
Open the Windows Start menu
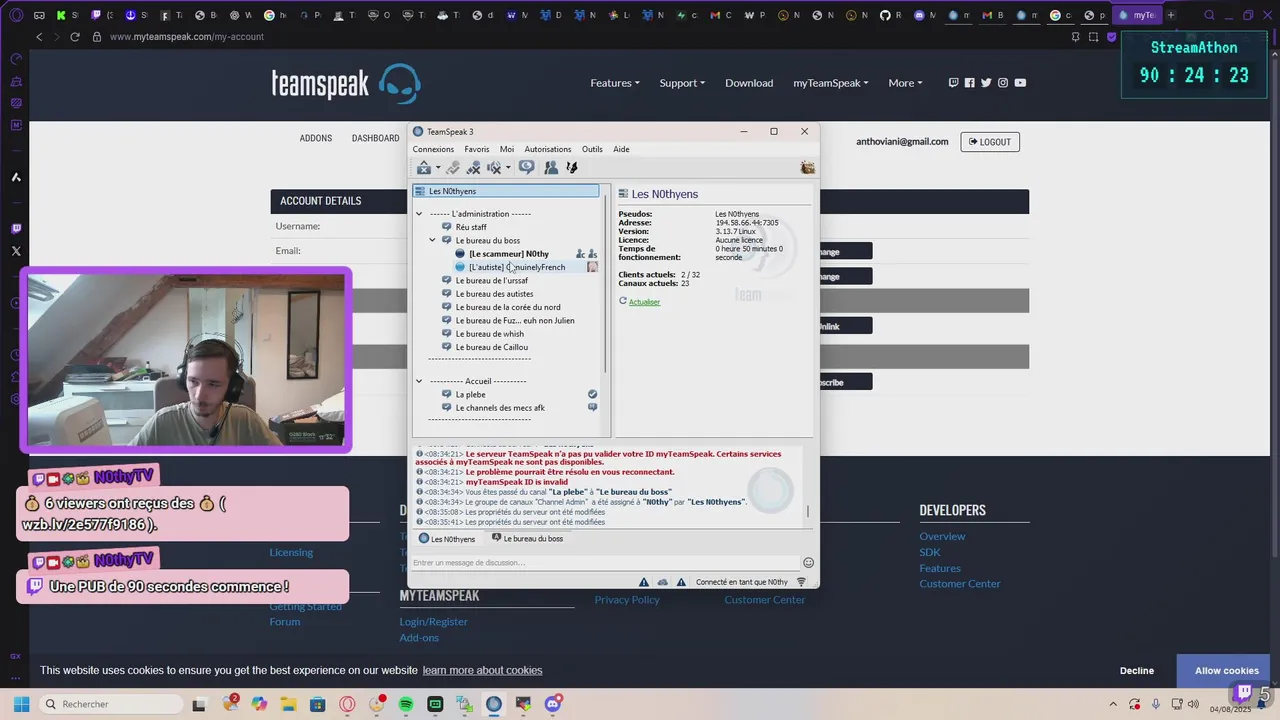21,704
